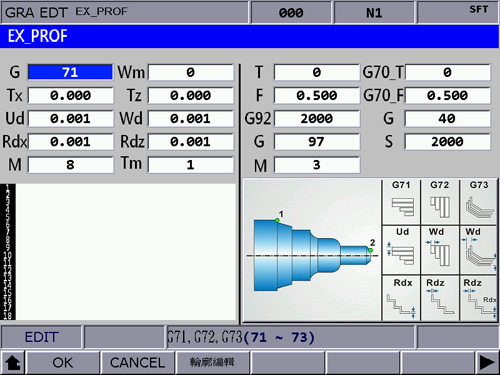This screenshot has width=500, height=375.
Task: Select the G73 cycle diagram icon
Action: 479,202
